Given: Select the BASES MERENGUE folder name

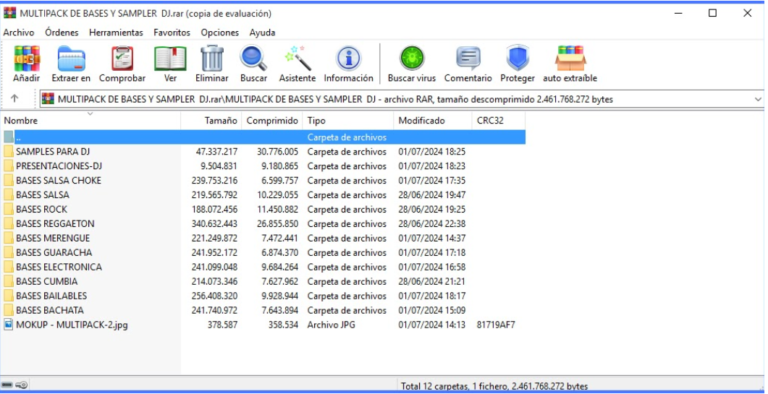Looking at the screenshot, I should click(53, 238).
